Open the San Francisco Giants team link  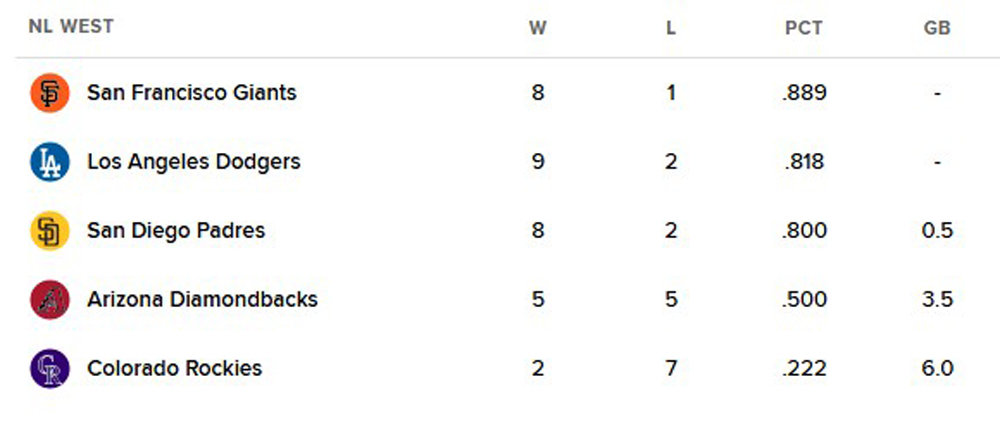[x=191, y=93]
